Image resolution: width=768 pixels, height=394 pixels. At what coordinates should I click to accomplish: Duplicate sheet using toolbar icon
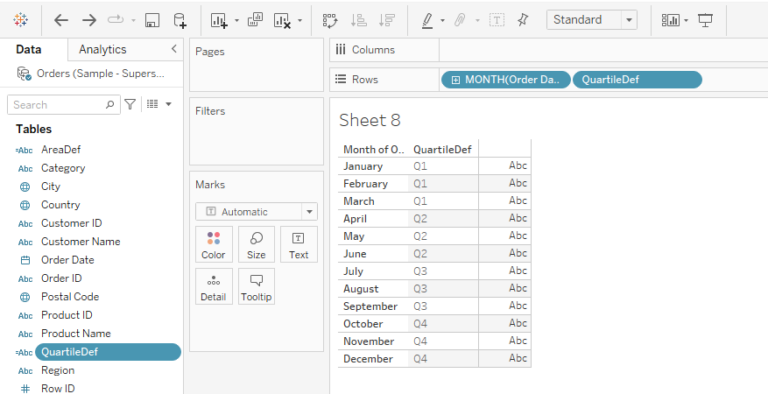tap(255, 20)
